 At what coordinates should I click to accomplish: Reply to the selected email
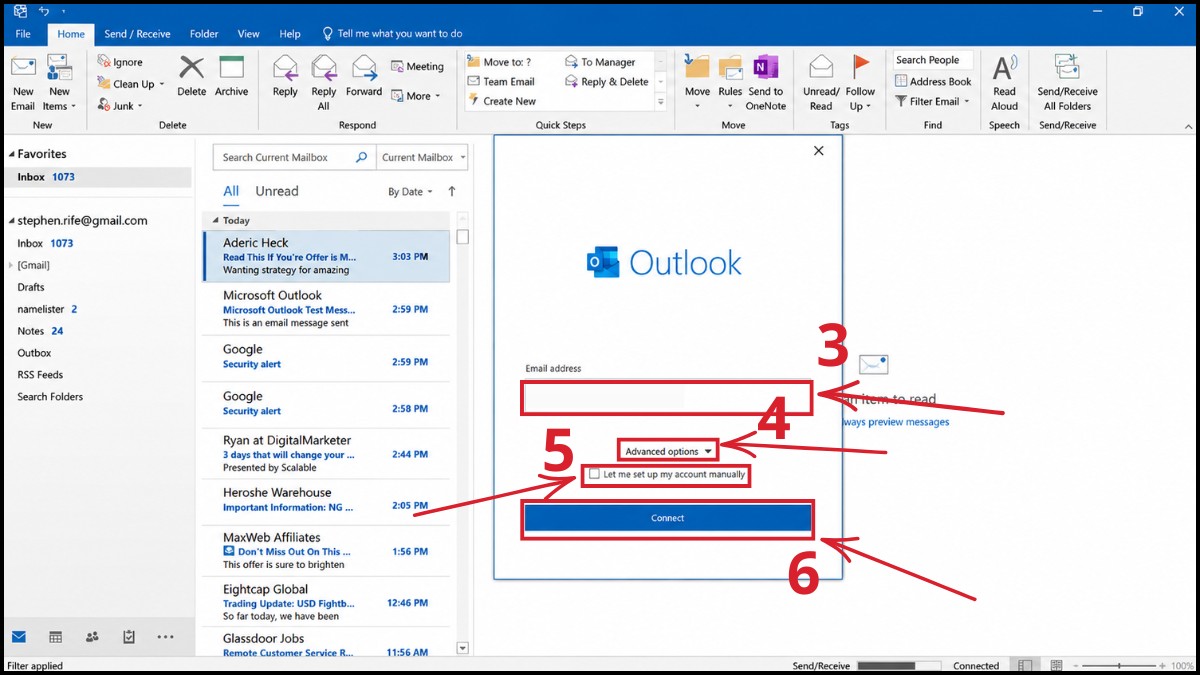pyautogui.click(x=285, y=76)
